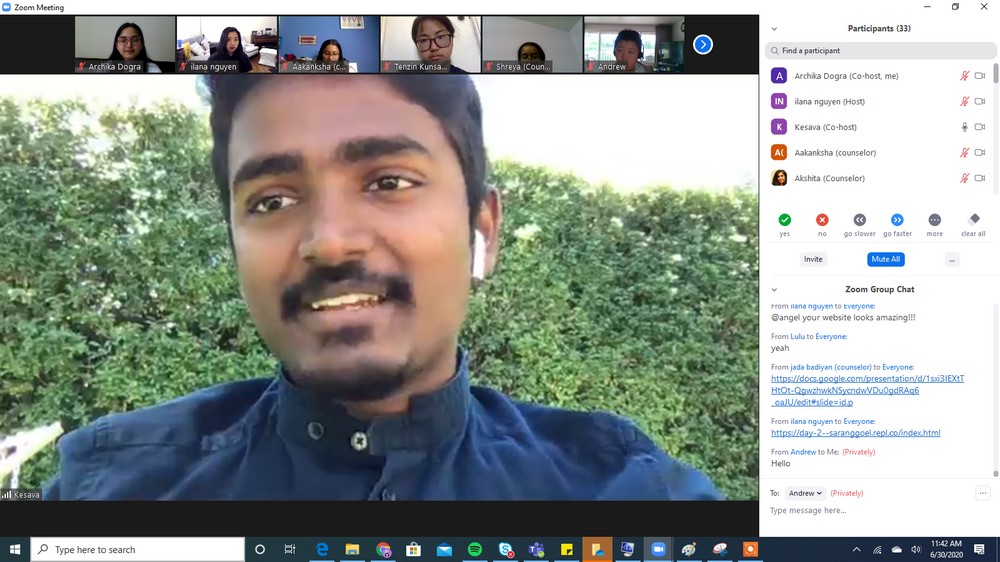
Task: Open Spotify from the taskbar
Action: click(475, 549)
